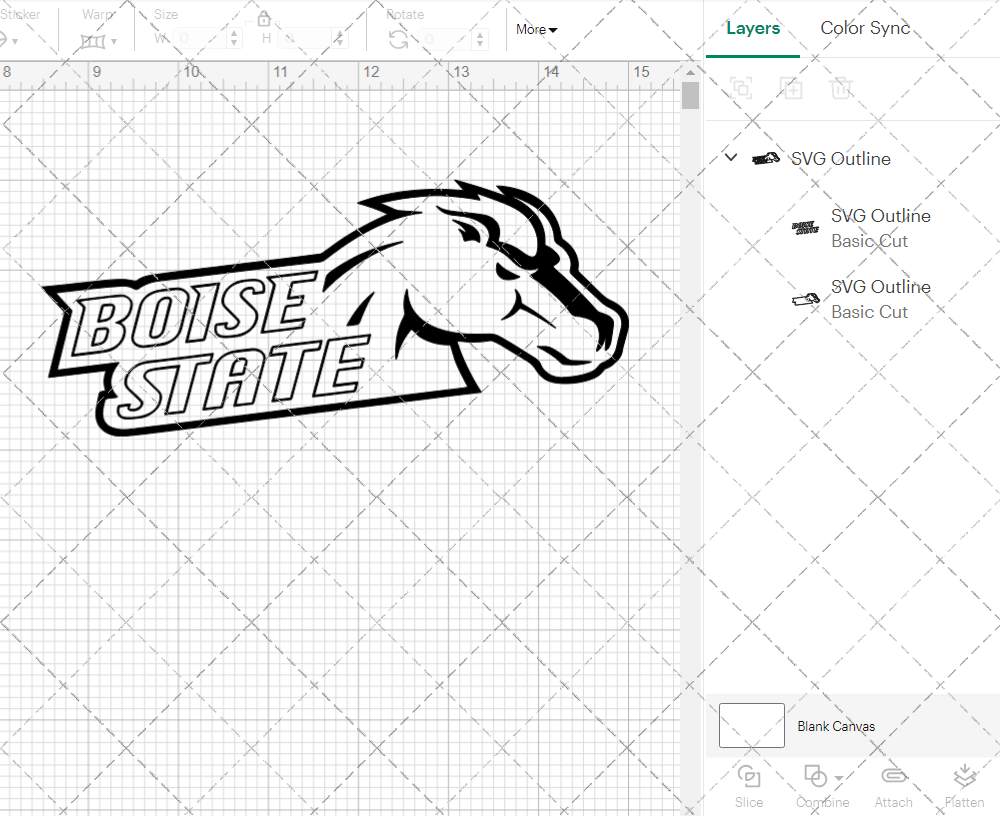Click the Group layers icon
This screenshot has height=816, width=1000.
(741, 88)
